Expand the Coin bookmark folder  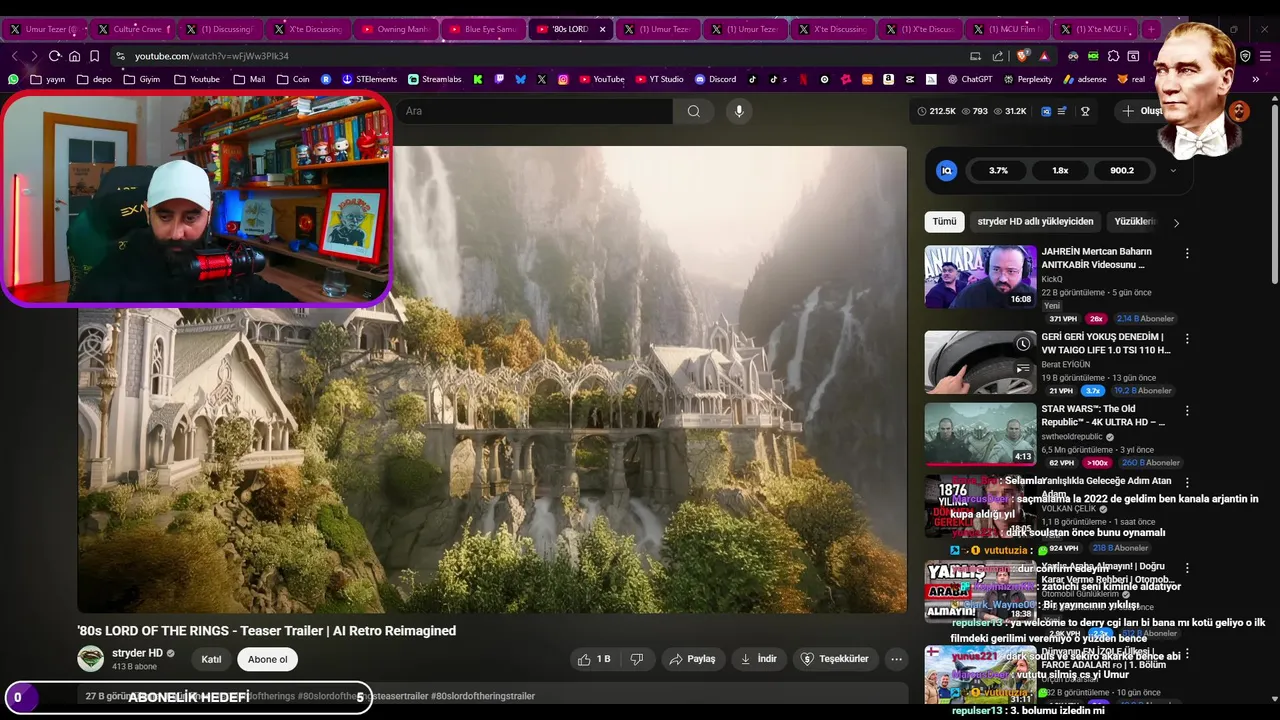[293, 79]
